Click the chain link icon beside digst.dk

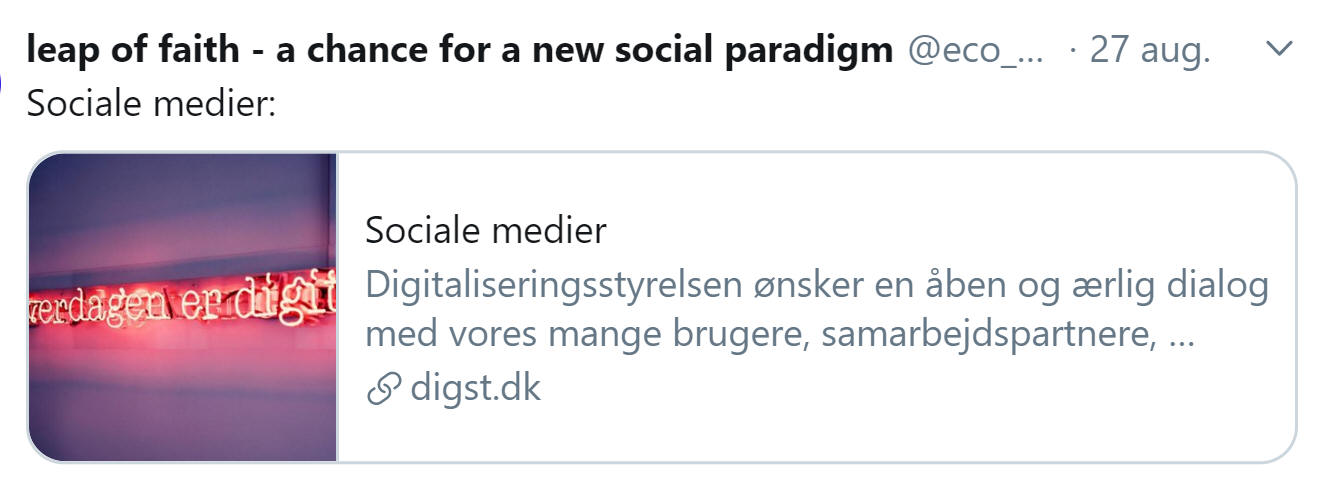coord(384,388)
